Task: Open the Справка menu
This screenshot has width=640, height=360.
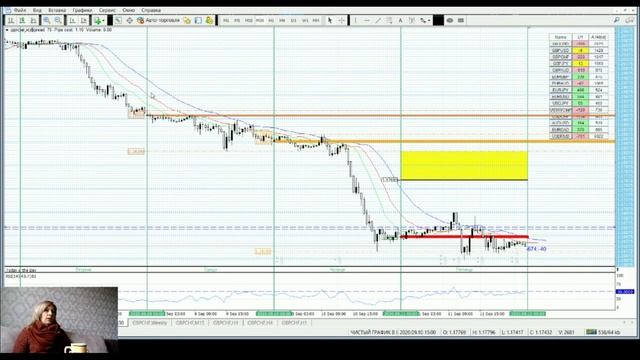Action: pos(151,10)
